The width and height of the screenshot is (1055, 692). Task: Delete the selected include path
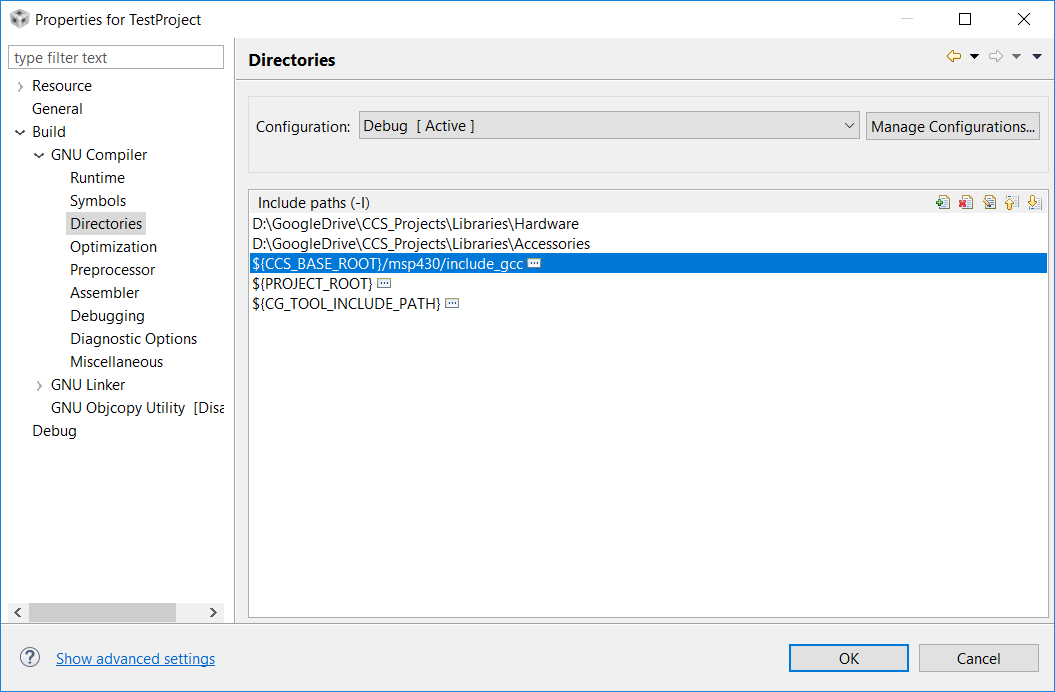pyautogui.click(x=966, y=201)
